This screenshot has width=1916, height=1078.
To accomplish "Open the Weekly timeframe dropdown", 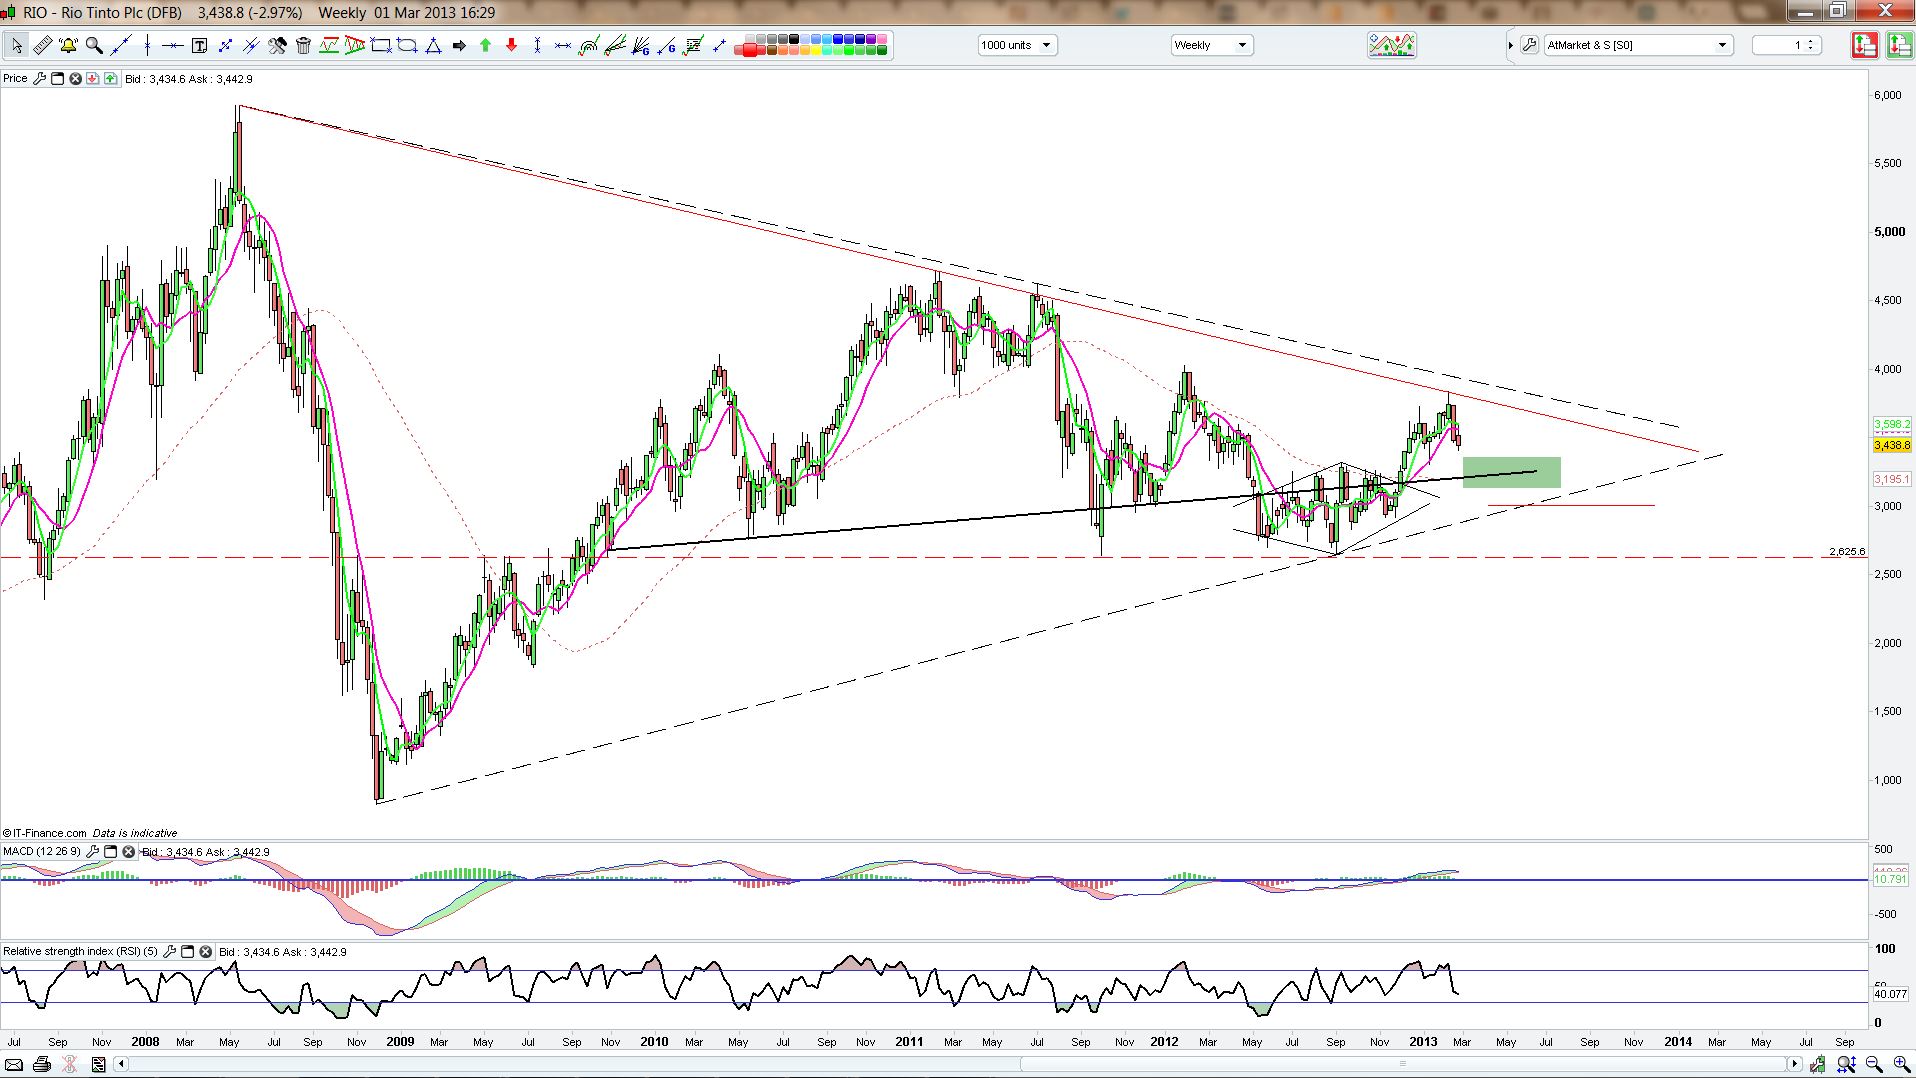I will point(1242,45).
